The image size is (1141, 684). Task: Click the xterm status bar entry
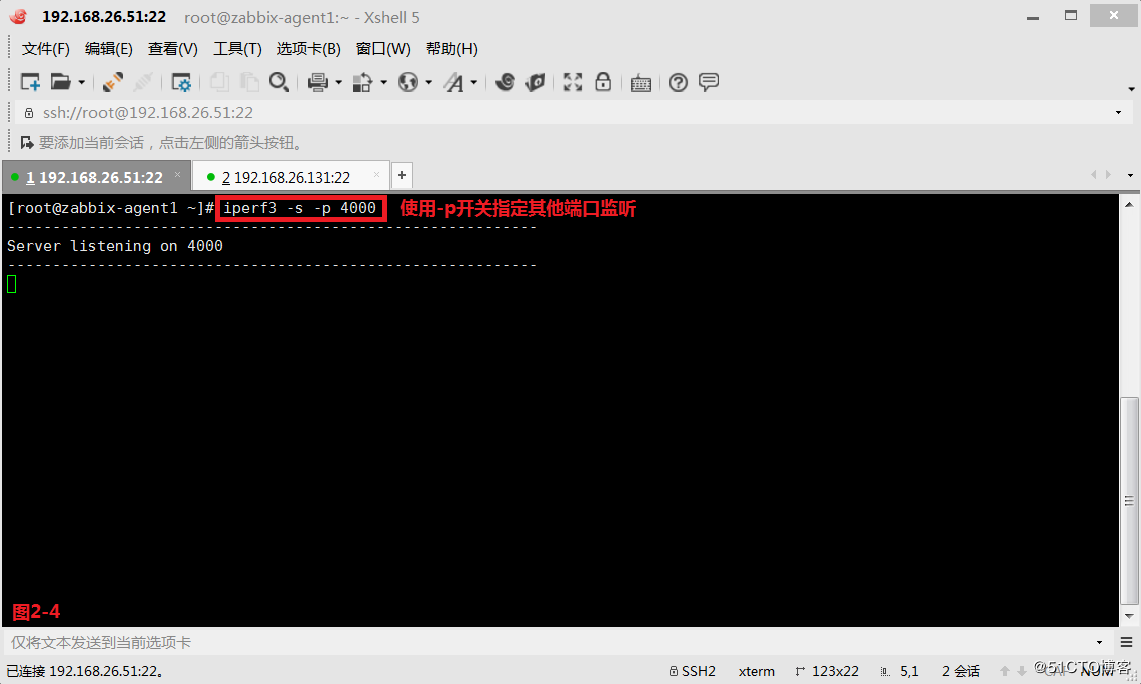(757, 671)
